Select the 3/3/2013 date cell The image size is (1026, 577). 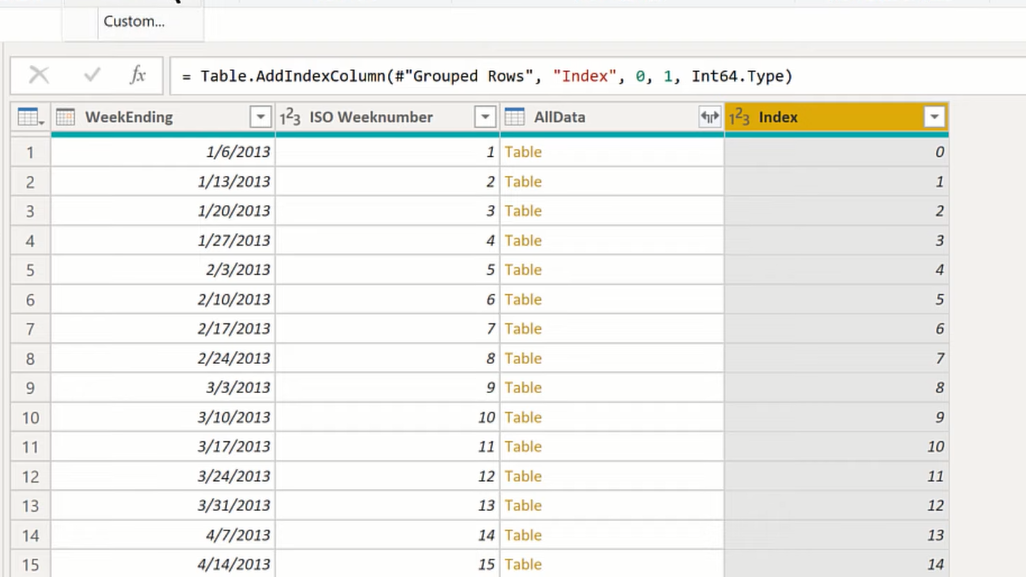coord(164,387)
